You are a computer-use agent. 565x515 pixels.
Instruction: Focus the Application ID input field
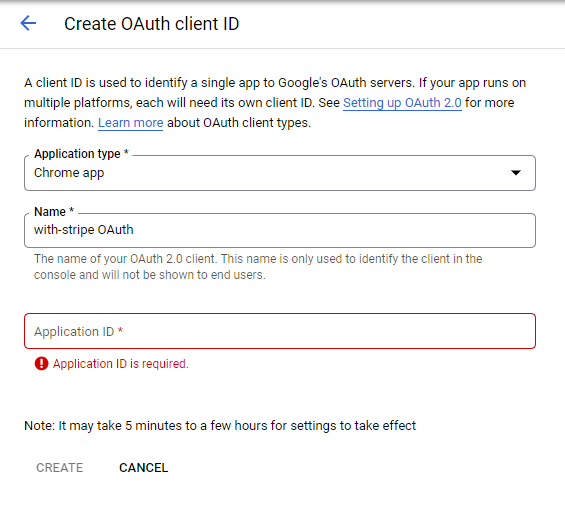[x=280, y=331]
